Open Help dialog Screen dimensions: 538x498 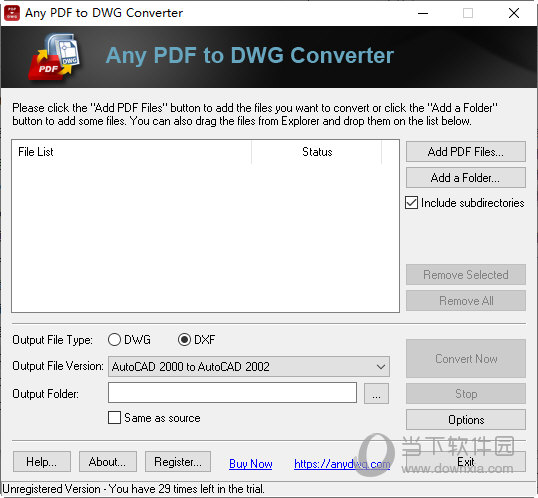(x=42, y=462)
